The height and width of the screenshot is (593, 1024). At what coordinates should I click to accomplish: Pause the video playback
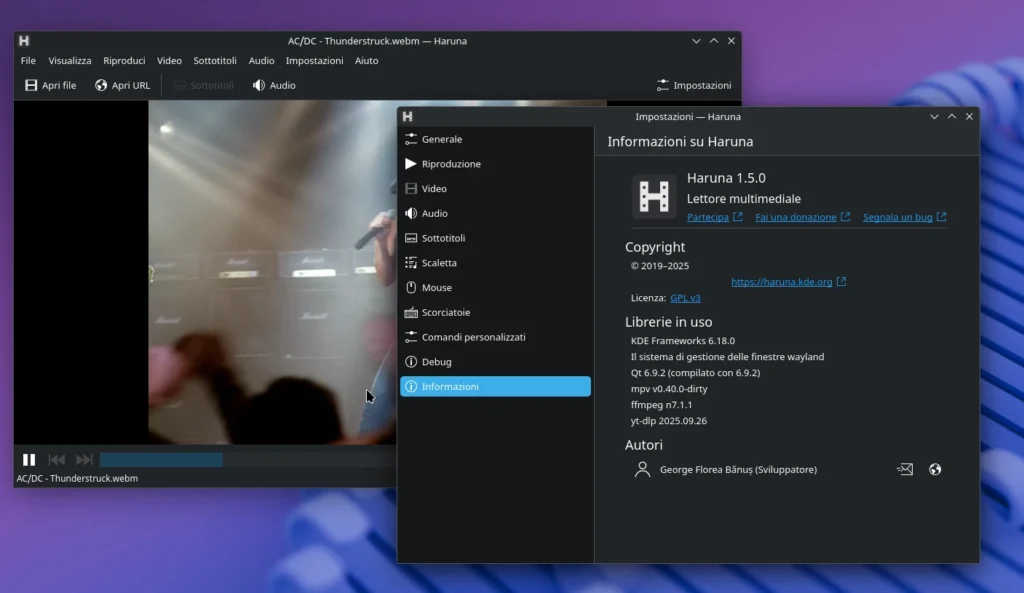tap(29, 459)
